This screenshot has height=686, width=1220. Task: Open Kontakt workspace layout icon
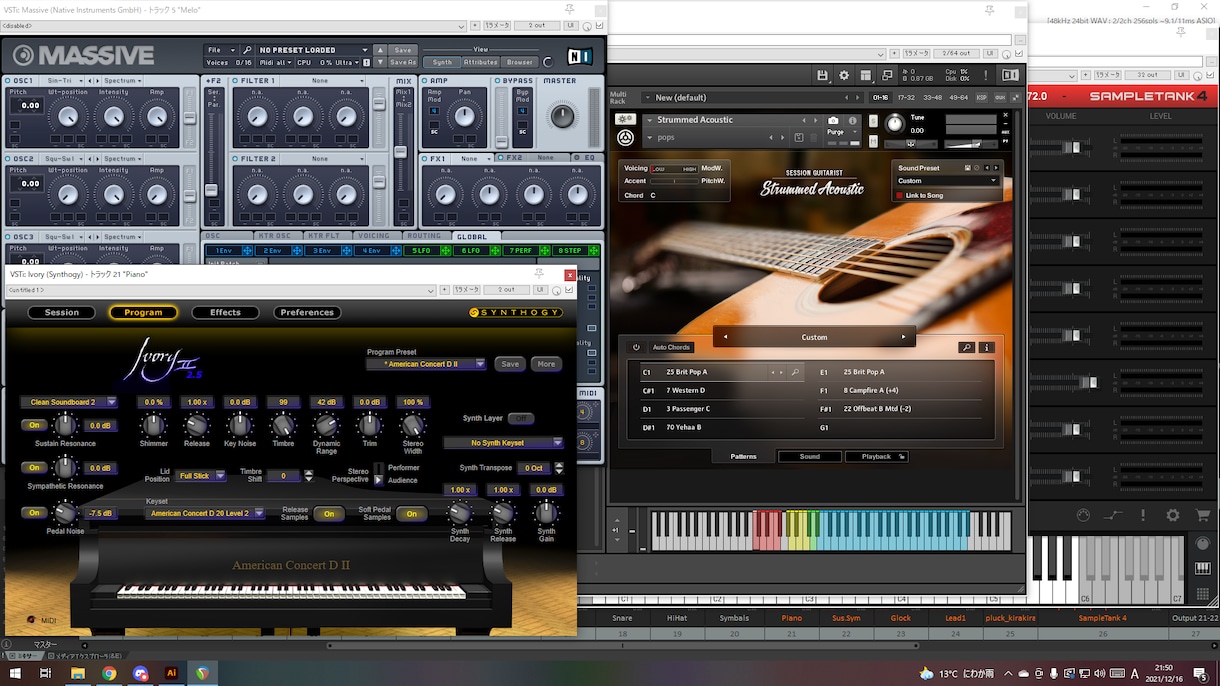[866, 75]
